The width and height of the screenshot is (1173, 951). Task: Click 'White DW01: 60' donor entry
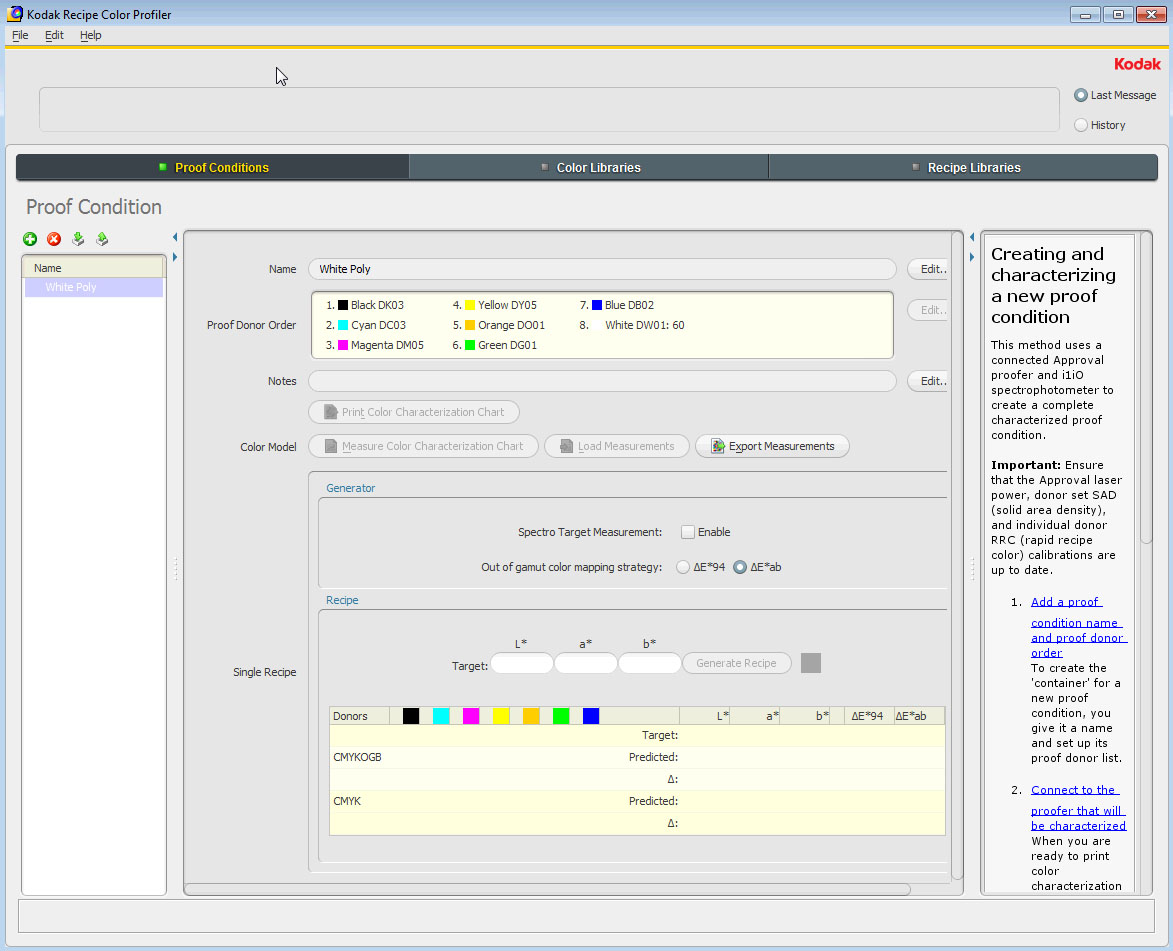tap(632, 325)
